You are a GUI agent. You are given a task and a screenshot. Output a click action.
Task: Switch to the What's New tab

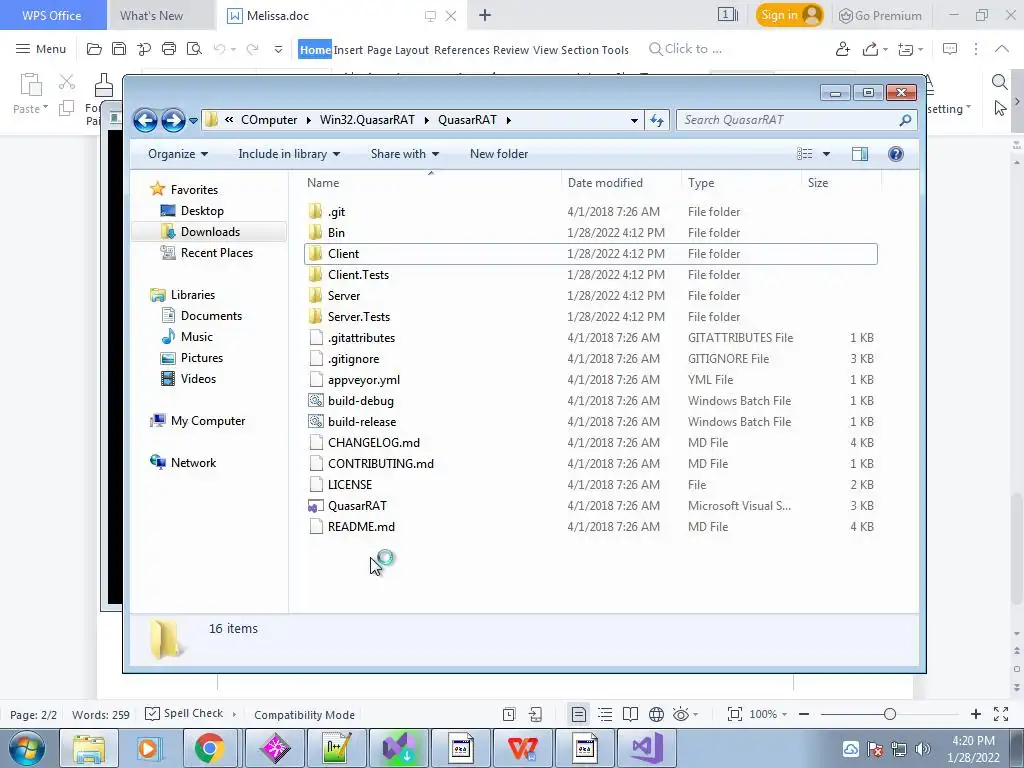[x=152, y=16]
